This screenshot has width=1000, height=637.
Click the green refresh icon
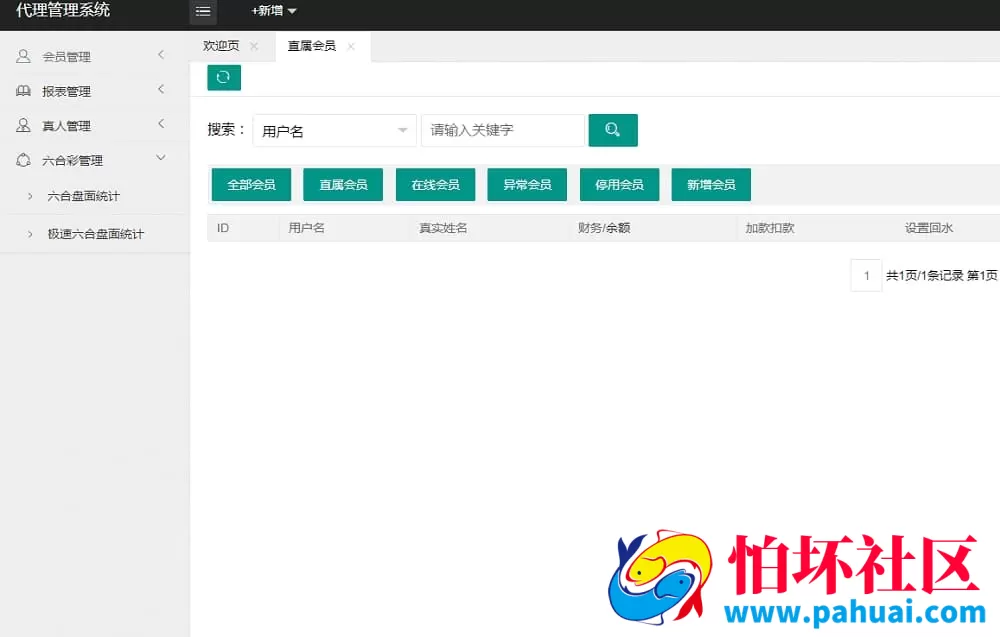[223, 77]
